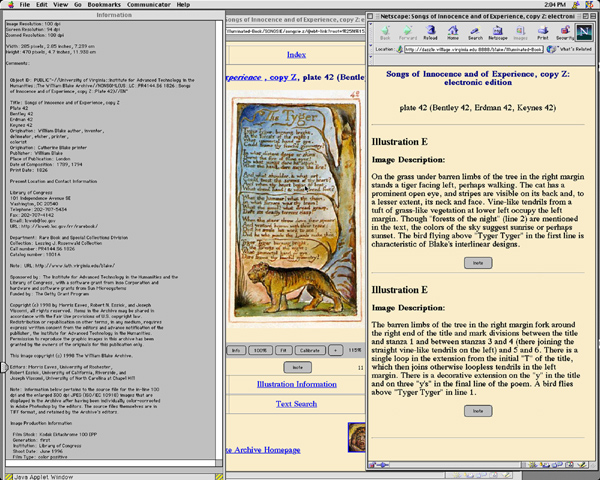
Task: Follow the Text Search link
Action: coord(297,404)
